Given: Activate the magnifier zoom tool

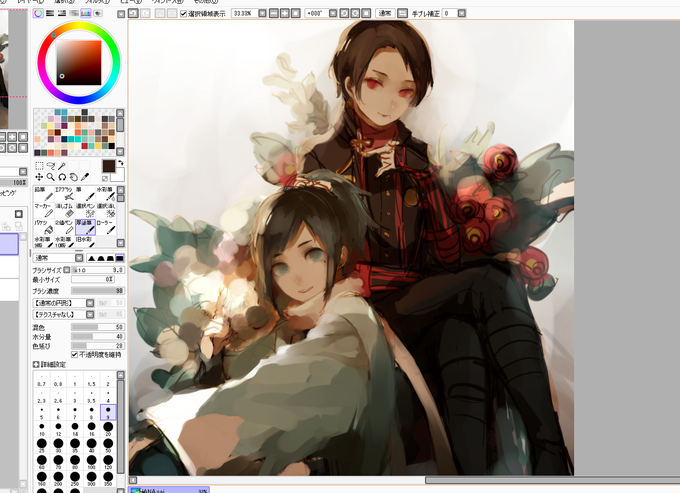Looking at the screenshot, I should [x=51, y=177].
